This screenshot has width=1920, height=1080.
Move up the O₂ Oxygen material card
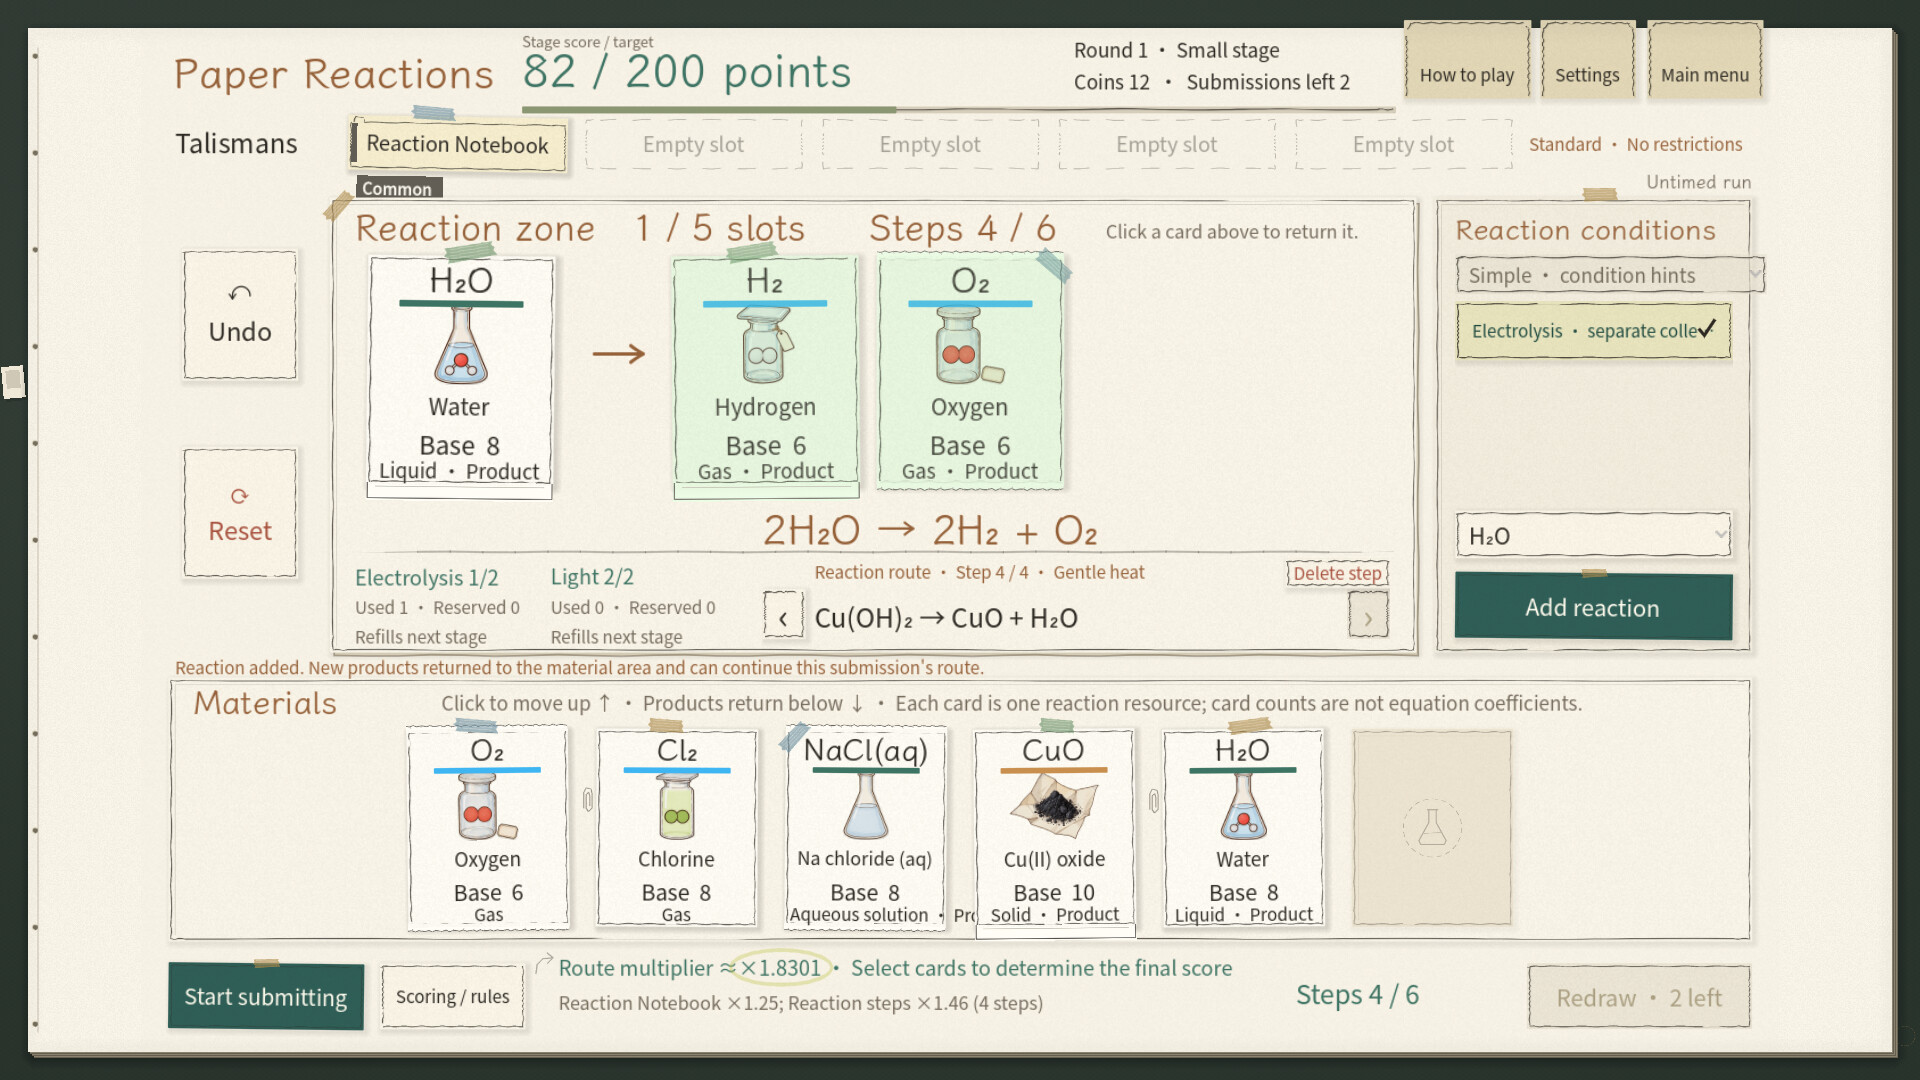(x=488, y=829)
